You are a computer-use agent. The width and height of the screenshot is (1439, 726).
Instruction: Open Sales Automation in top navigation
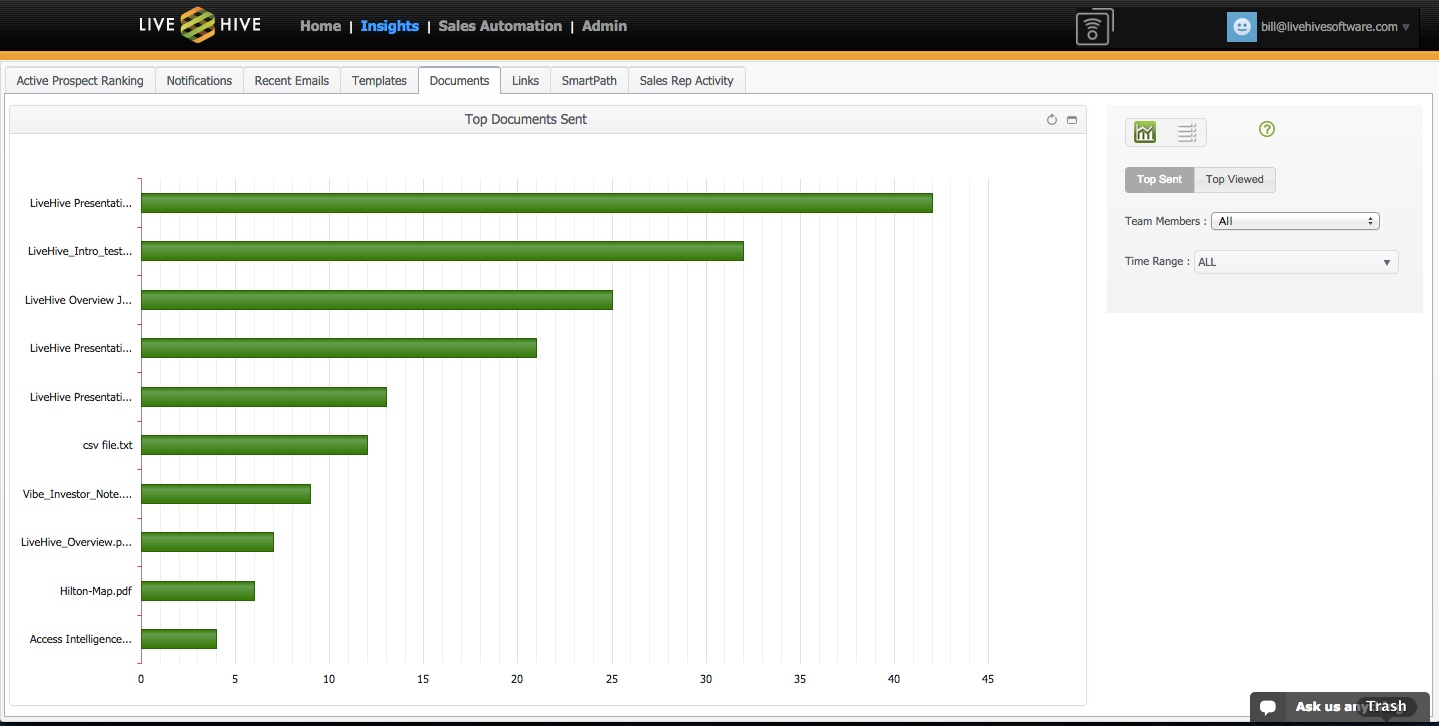click(500, 26)
